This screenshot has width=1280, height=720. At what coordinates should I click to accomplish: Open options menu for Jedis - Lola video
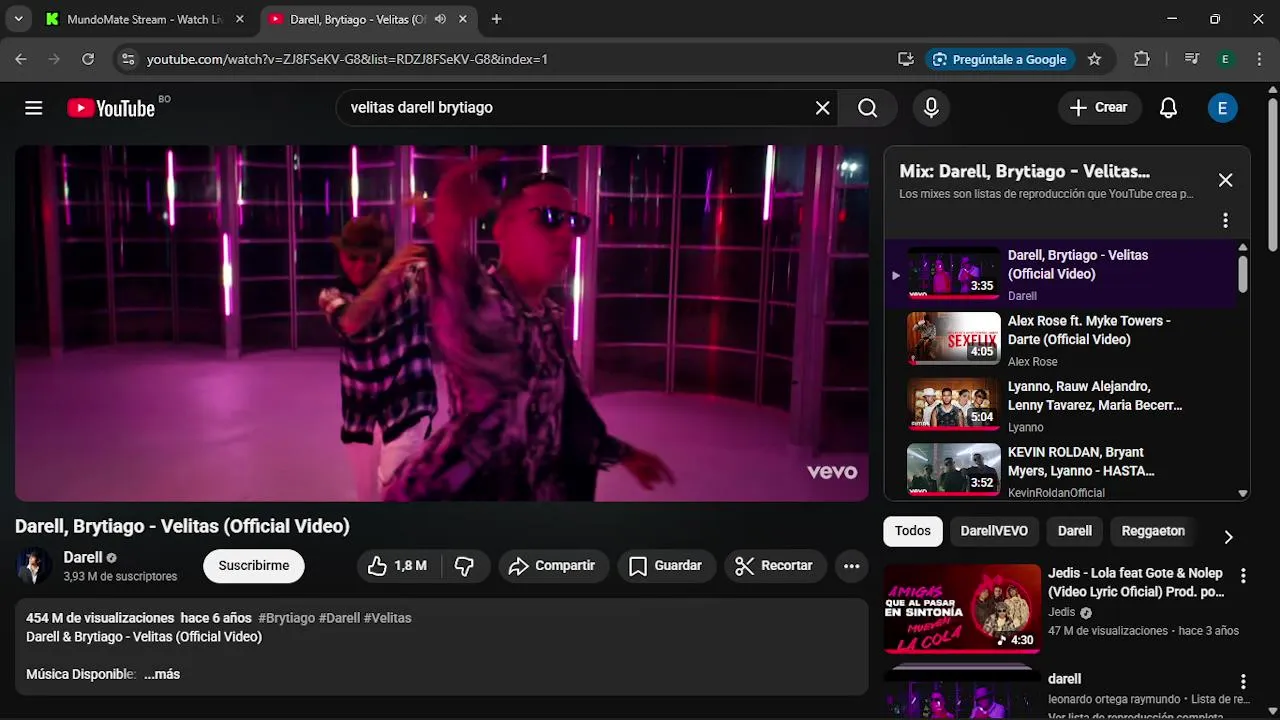1243,576
